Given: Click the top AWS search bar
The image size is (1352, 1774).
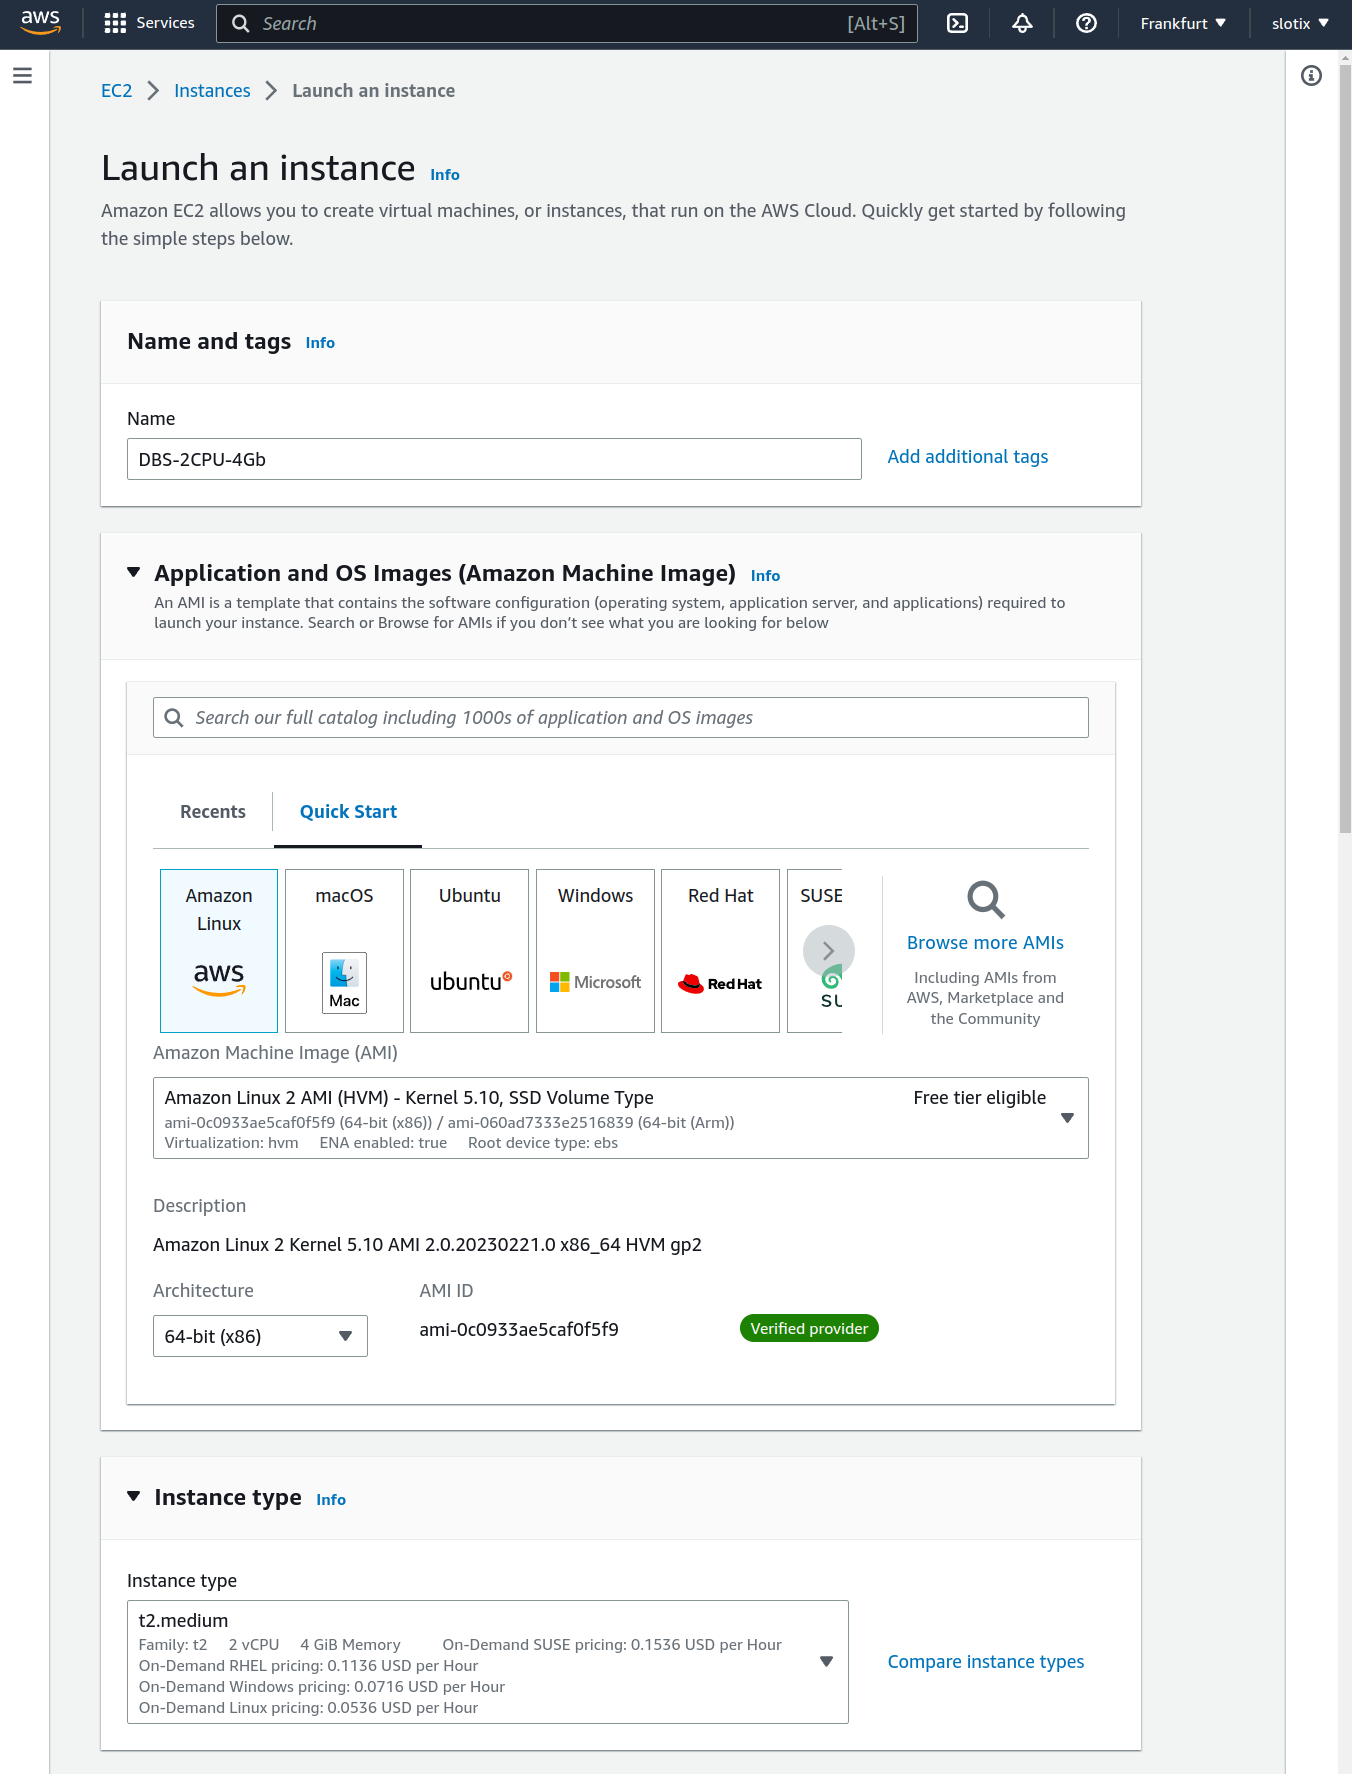Looking at the screenshot, I should point(567,23).
